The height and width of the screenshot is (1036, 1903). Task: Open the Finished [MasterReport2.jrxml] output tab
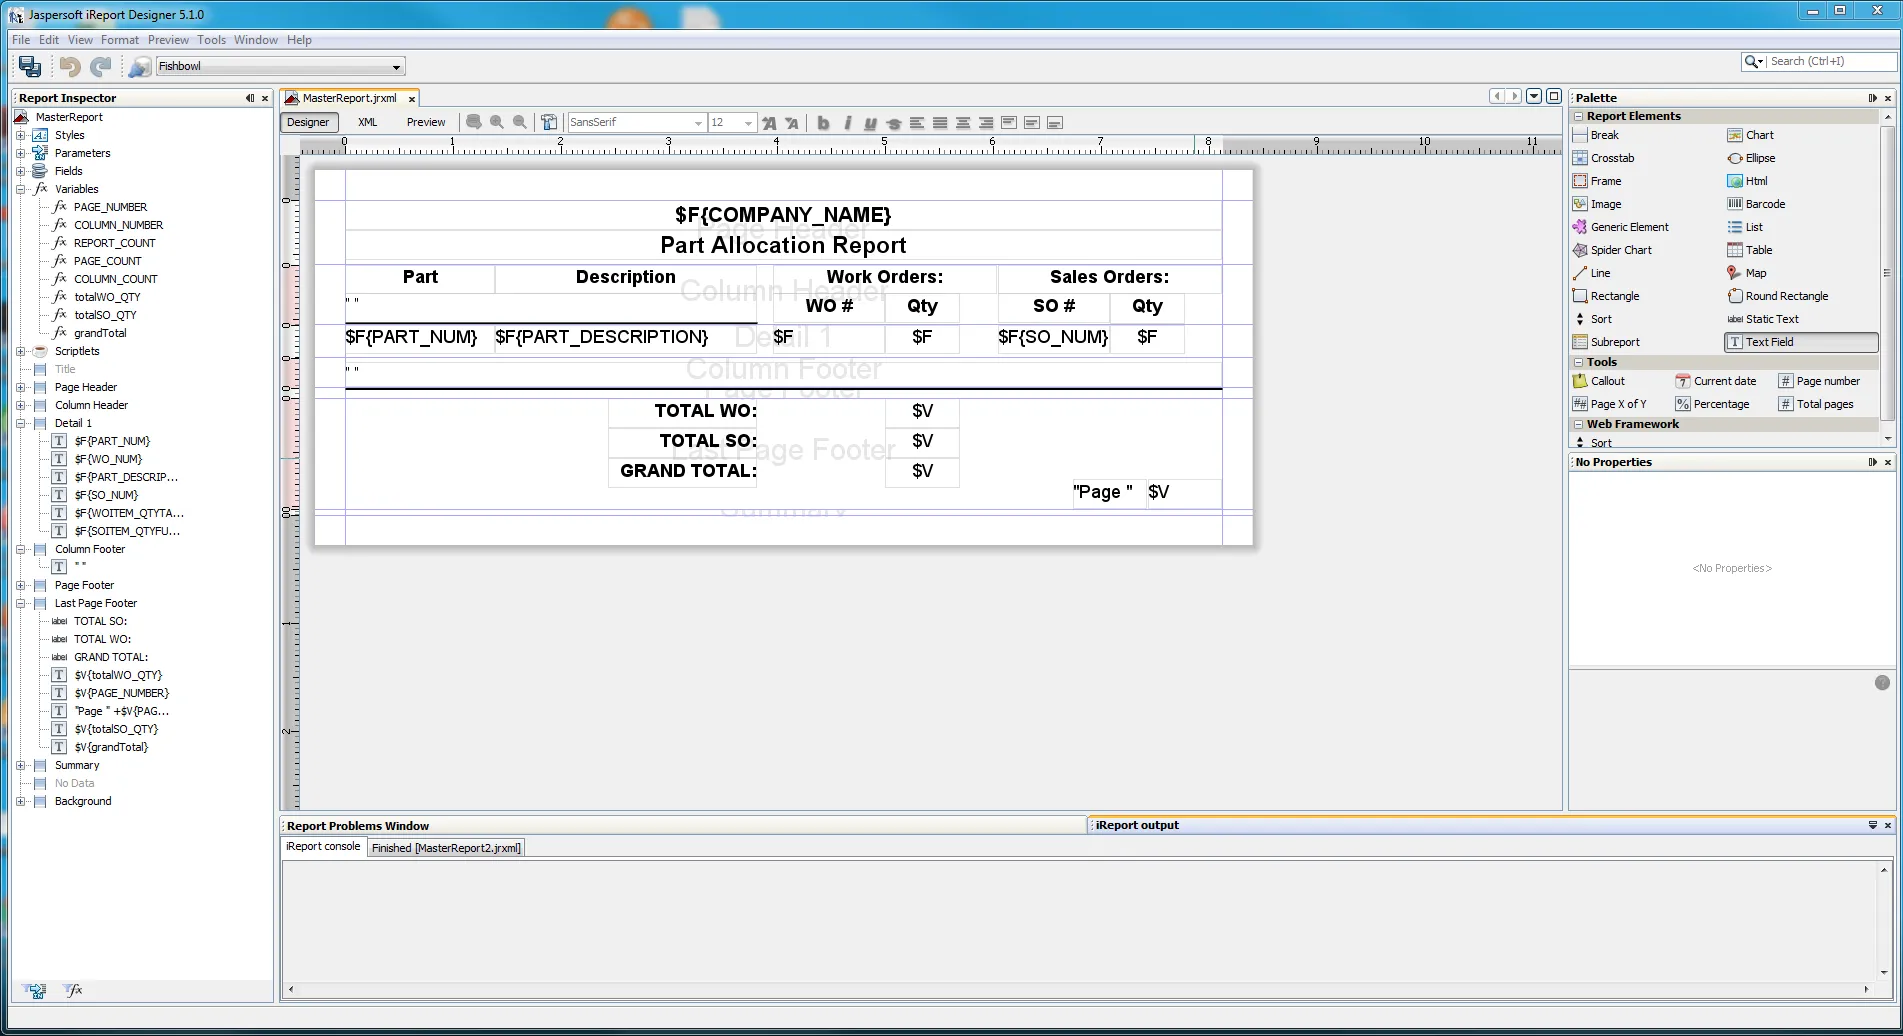pos(446,848)
